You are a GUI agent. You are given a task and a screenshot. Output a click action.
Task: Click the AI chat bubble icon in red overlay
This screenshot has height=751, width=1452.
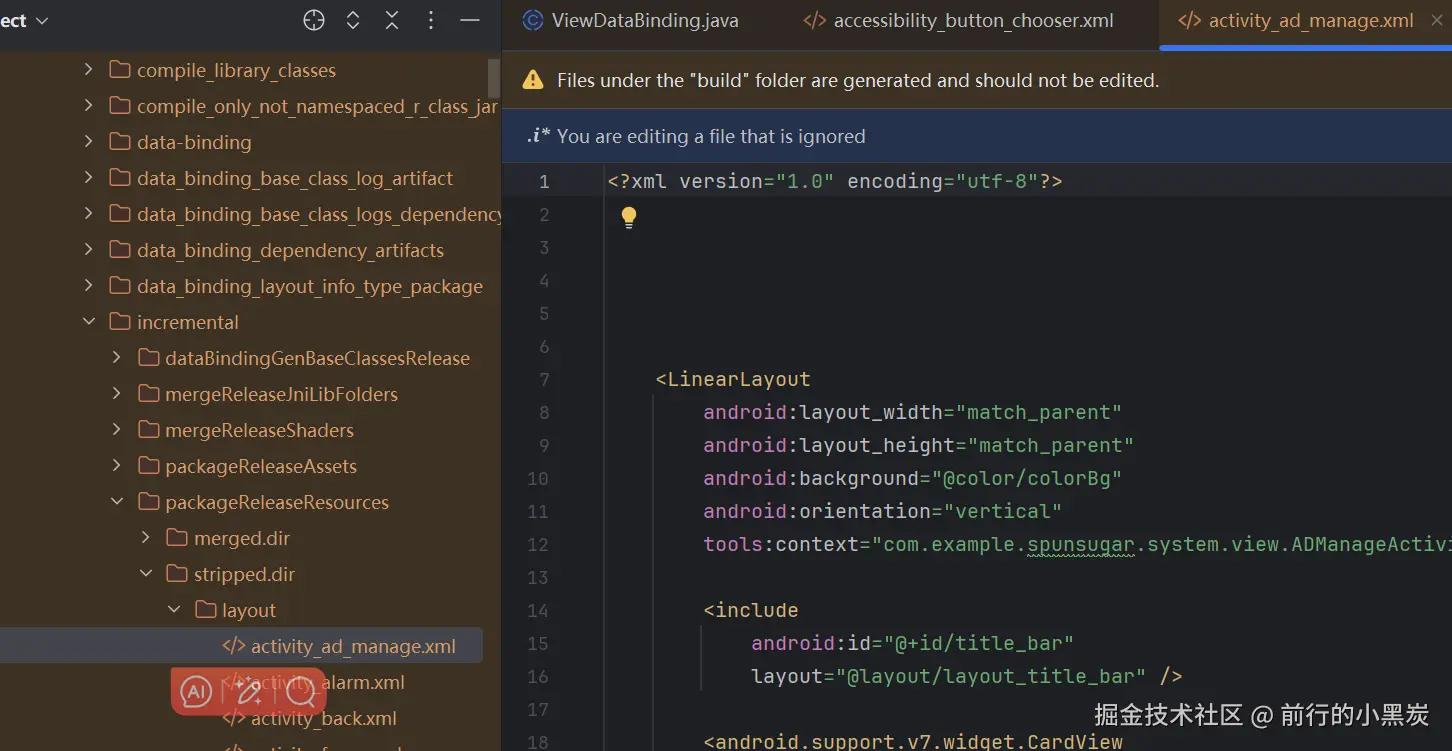(196, 691)
